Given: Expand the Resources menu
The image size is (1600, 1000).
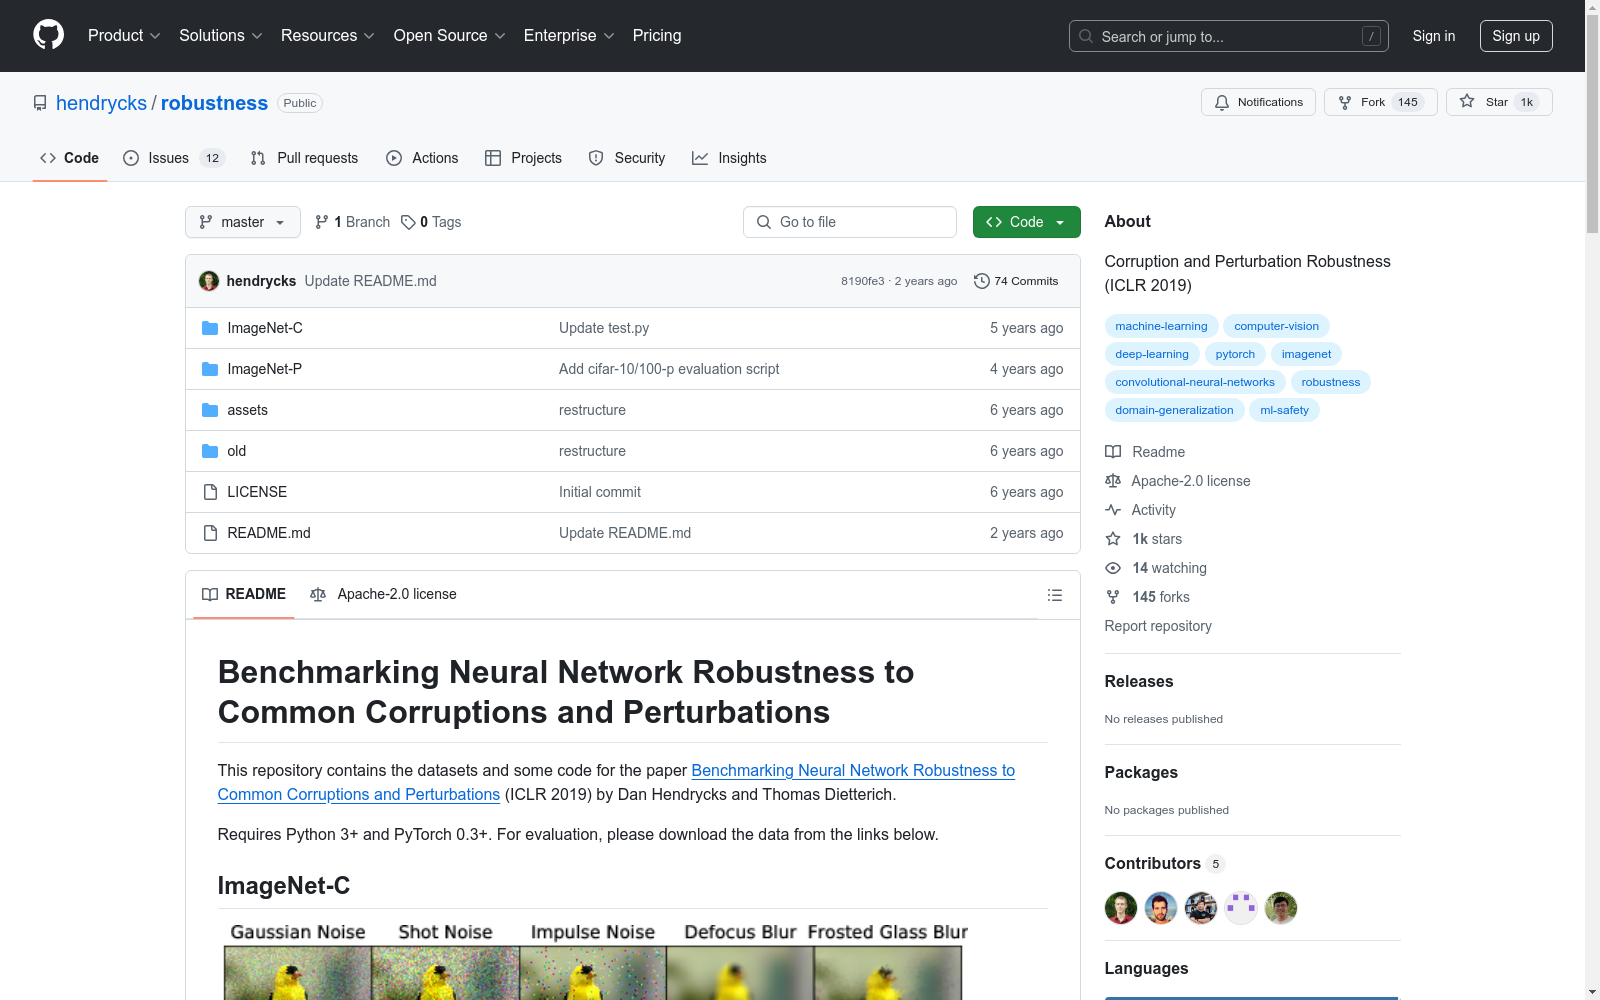Looking at the screenshot, I should (328, 35).
